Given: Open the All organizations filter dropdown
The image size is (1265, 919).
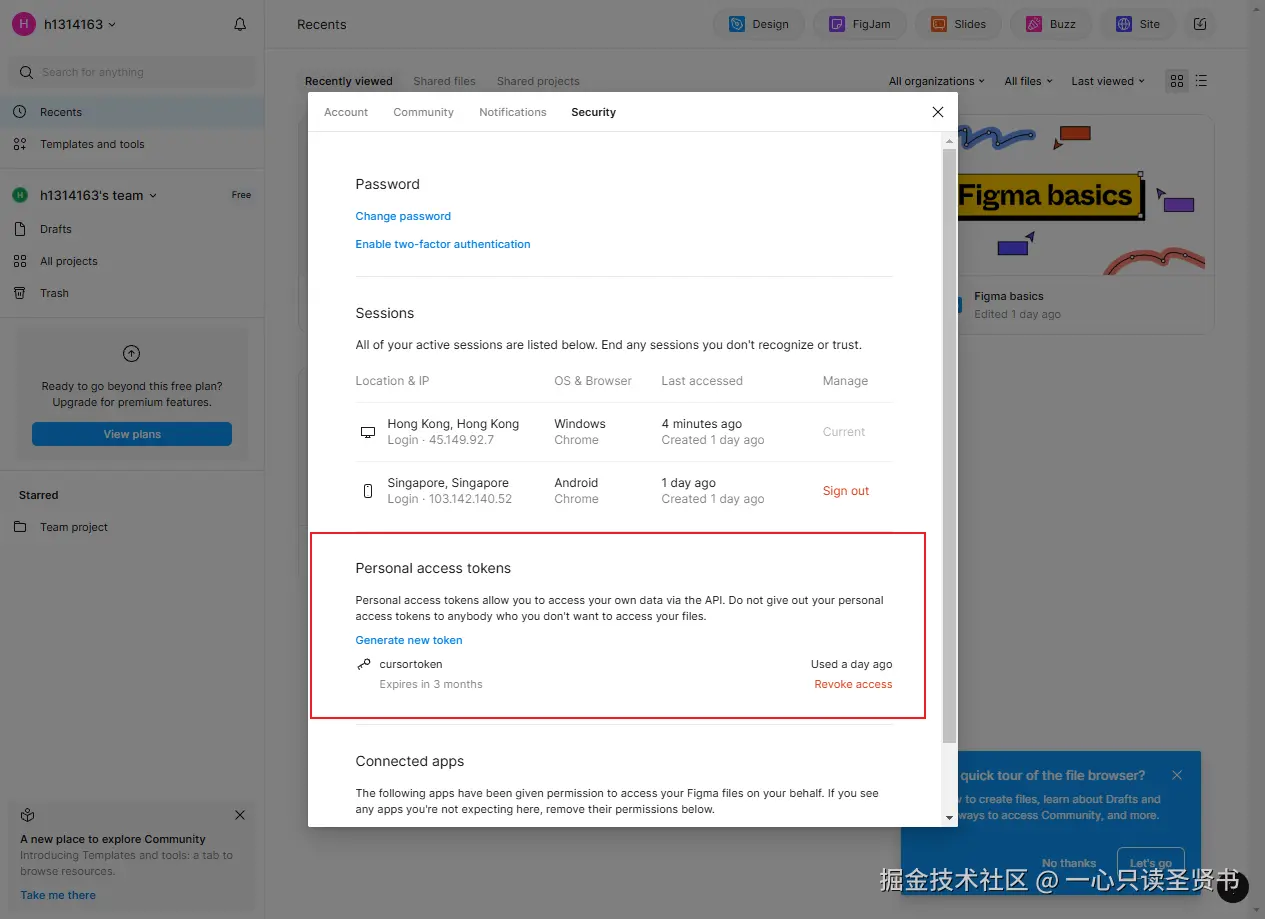Looking at the screenshot, I should [936, 81].
